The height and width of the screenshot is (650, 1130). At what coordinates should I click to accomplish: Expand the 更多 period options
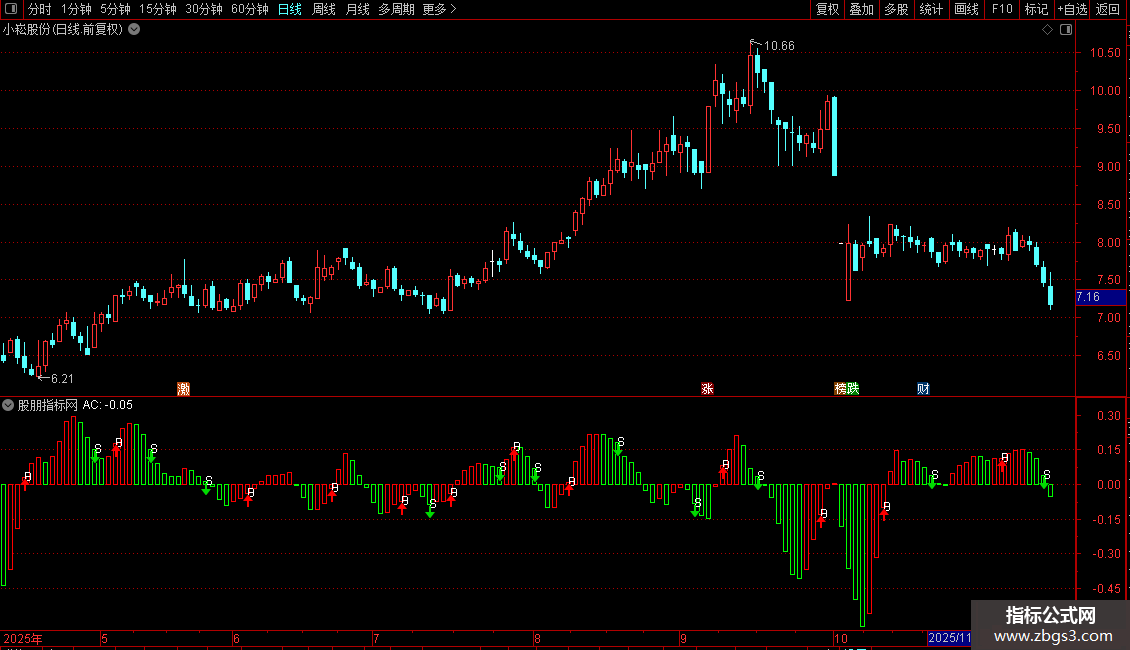click(440, 9)
